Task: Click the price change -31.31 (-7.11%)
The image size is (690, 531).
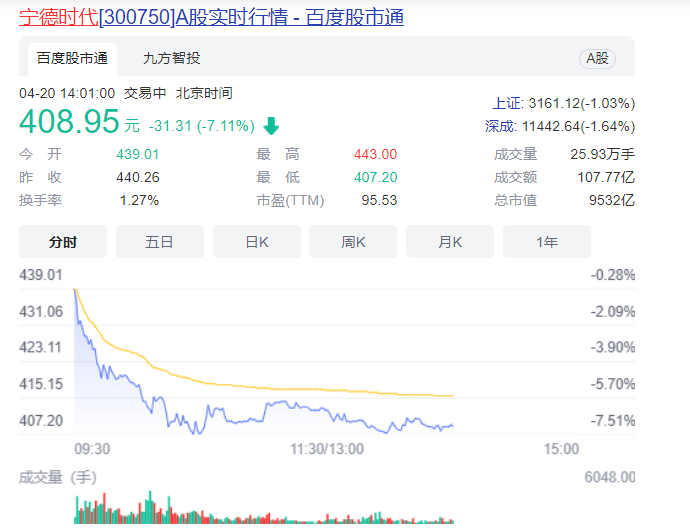Action: (202, 126)
